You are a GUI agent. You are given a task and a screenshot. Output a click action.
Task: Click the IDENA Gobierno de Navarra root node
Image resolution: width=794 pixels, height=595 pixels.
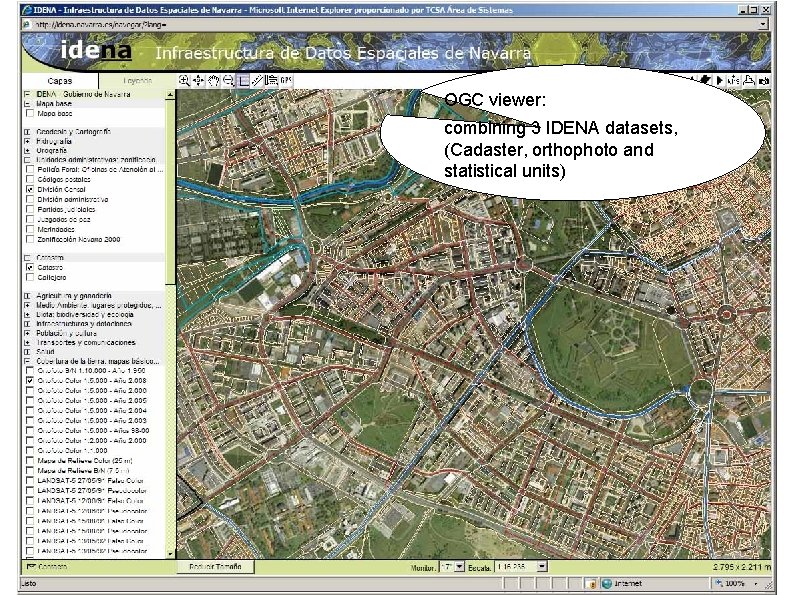(x=84, y=94)
